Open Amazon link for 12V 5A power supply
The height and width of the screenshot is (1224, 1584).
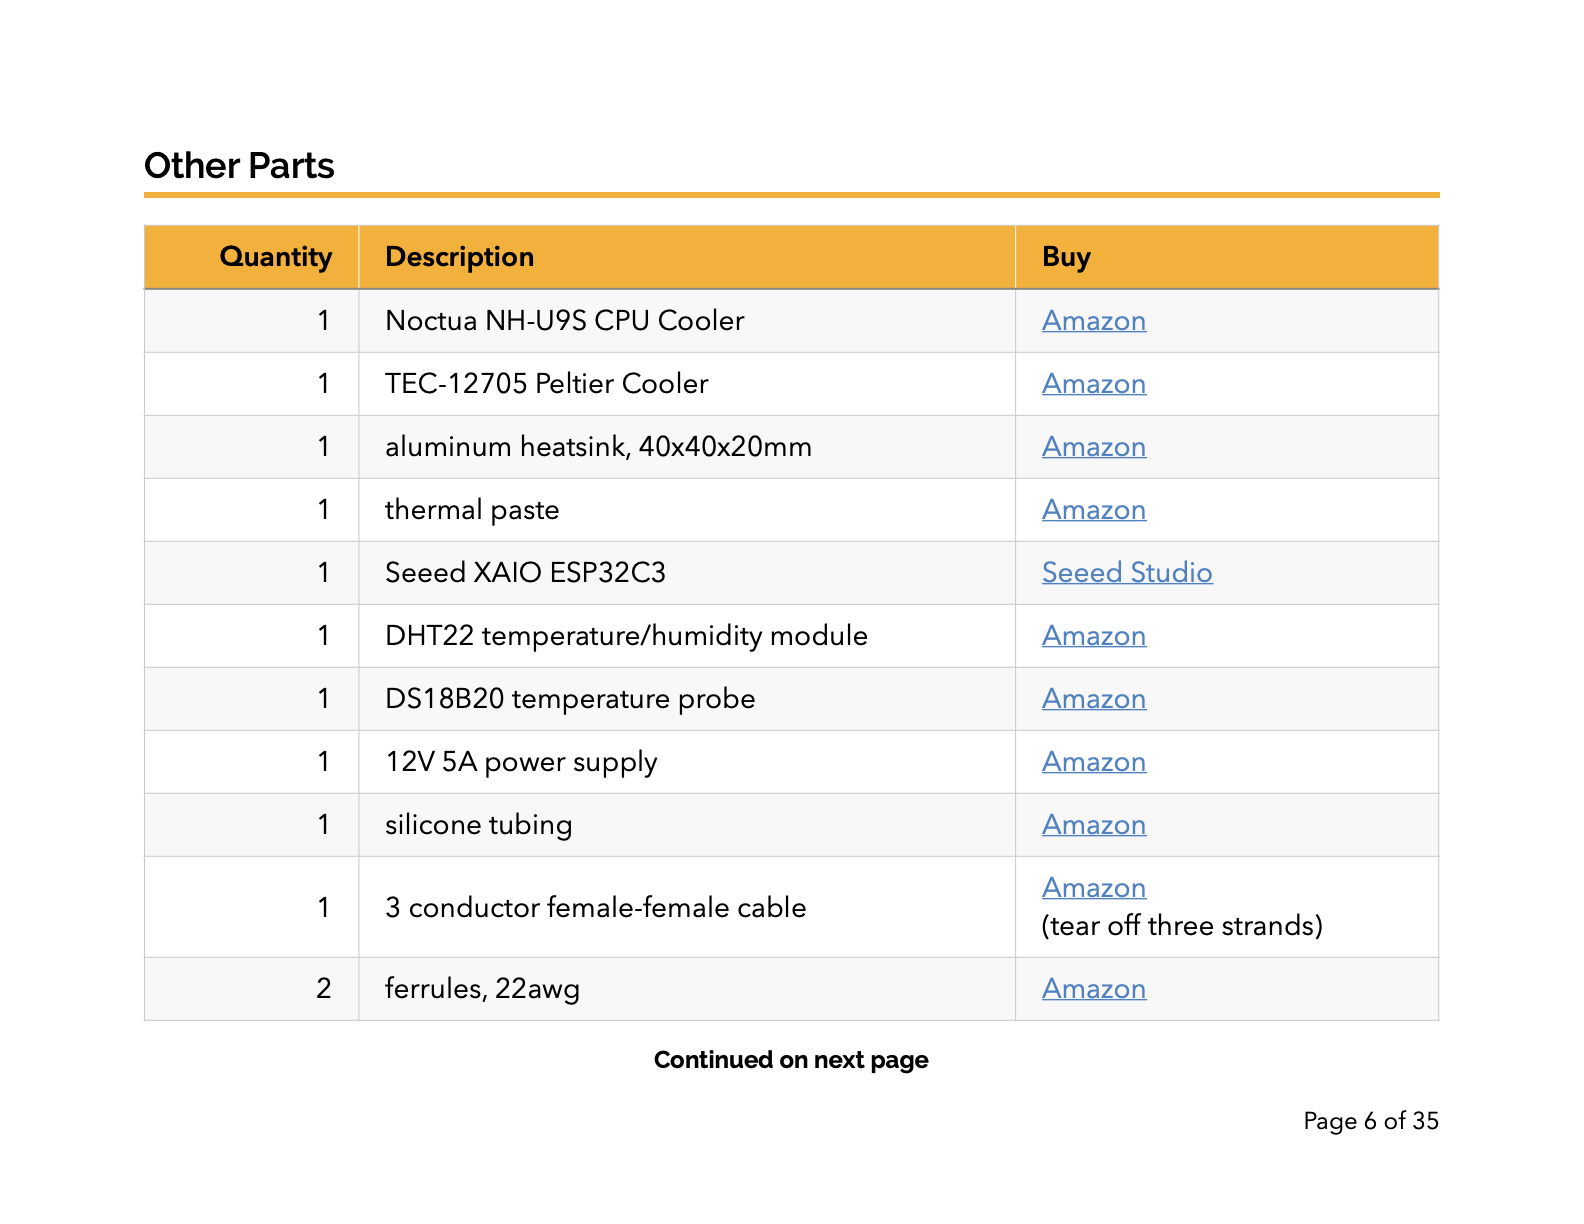point(1094,762)
